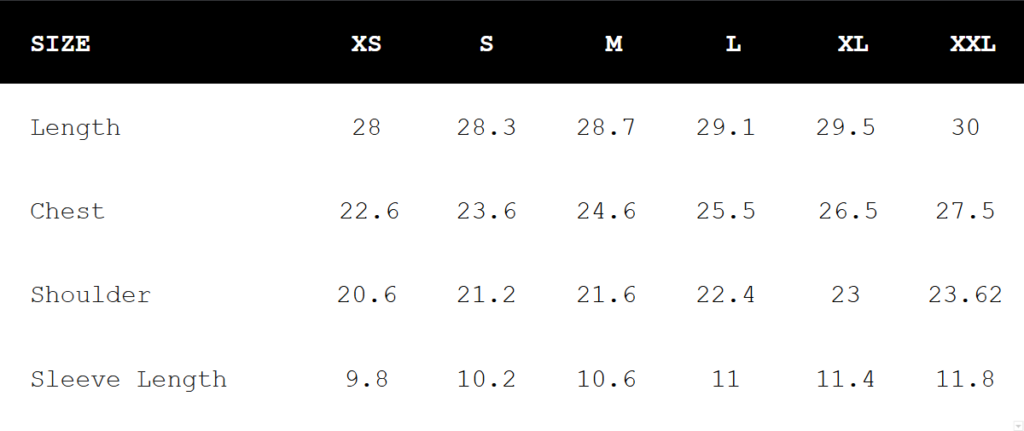Select the XXL Length value 30
1024x431 pixels.
coord(966,128)
